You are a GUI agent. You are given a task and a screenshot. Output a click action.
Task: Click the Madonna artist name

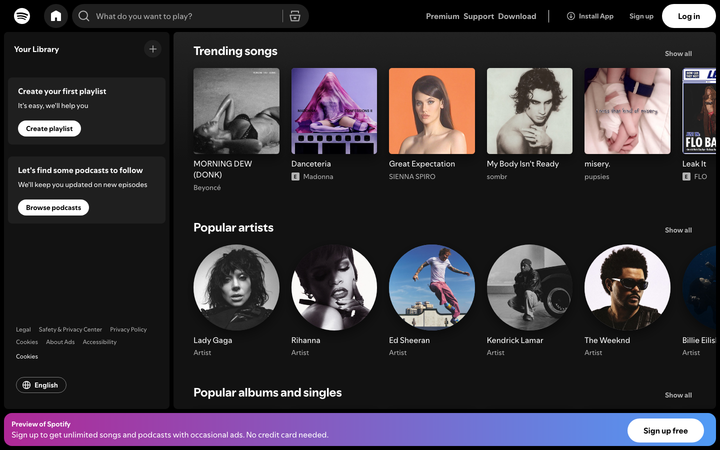coord(318,176)
